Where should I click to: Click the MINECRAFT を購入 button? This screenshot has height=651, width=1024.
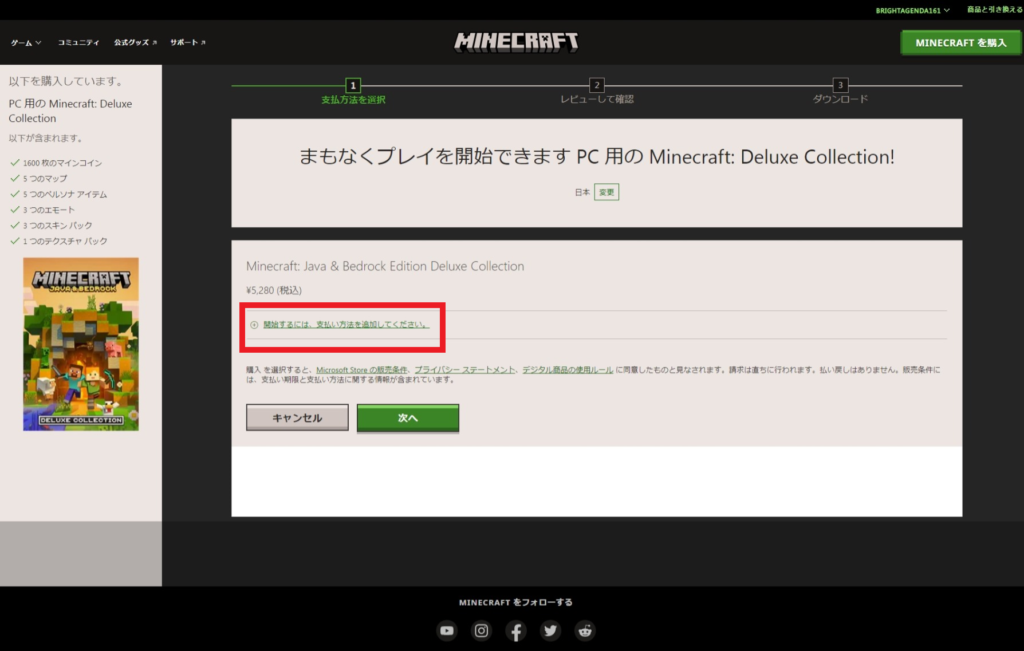(961, 42)
